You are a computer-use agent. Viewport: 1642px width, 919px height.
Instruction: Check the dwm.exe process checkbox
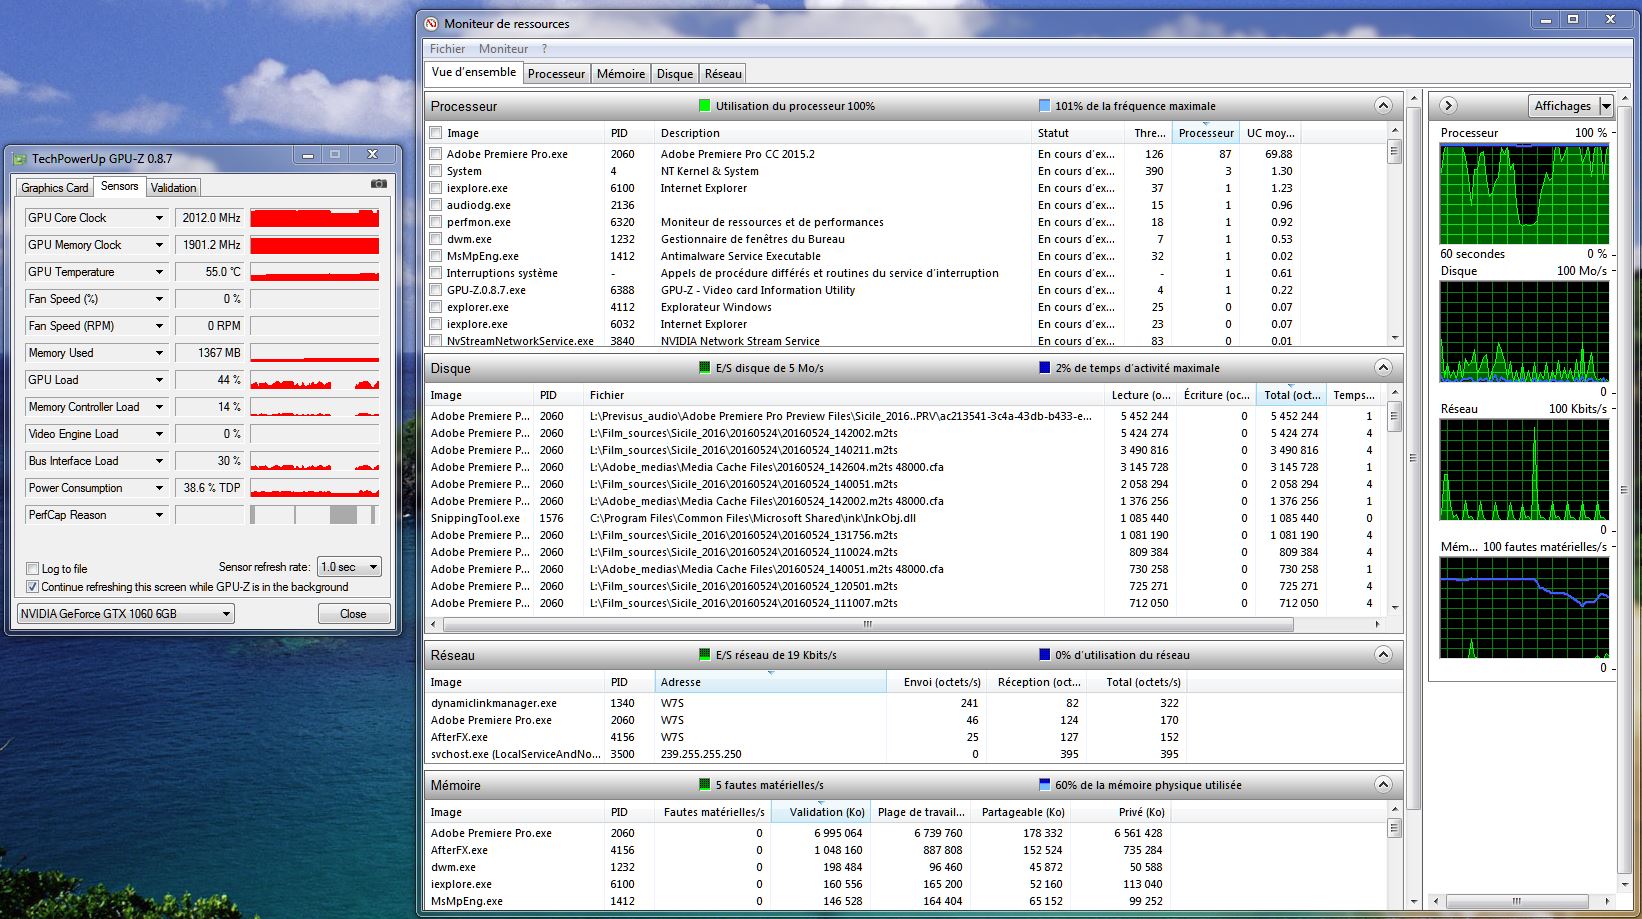[435, 239]
